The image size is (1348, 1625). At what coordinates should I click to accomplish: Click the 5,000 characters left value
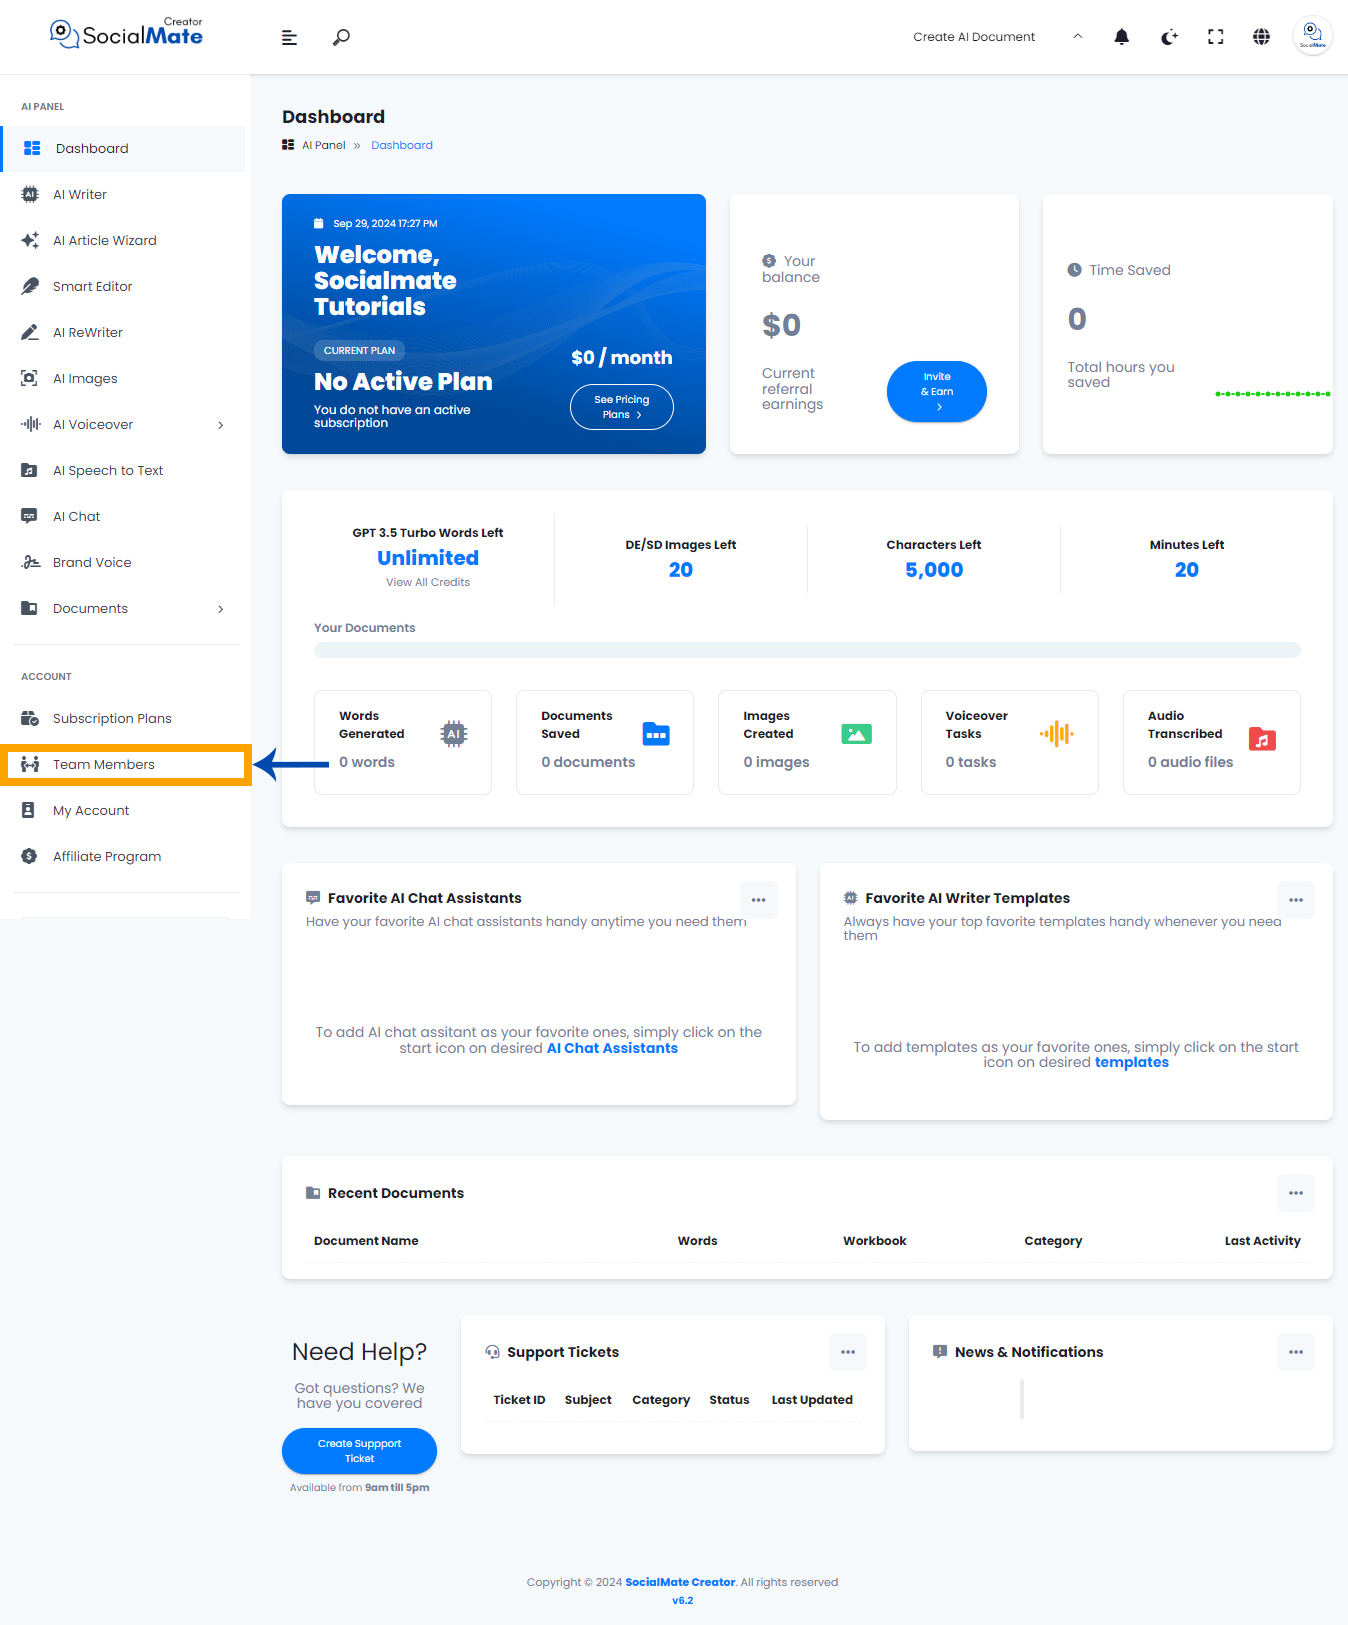coord(934,570)
